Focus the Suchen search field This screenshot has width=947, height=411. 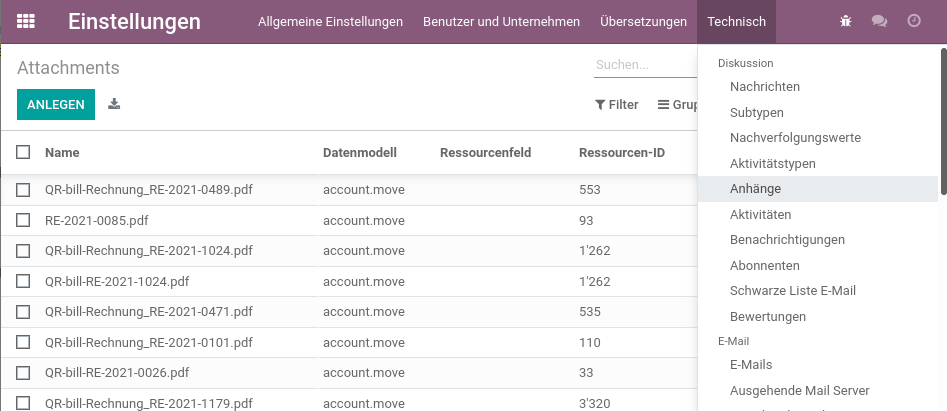(645, 65)
